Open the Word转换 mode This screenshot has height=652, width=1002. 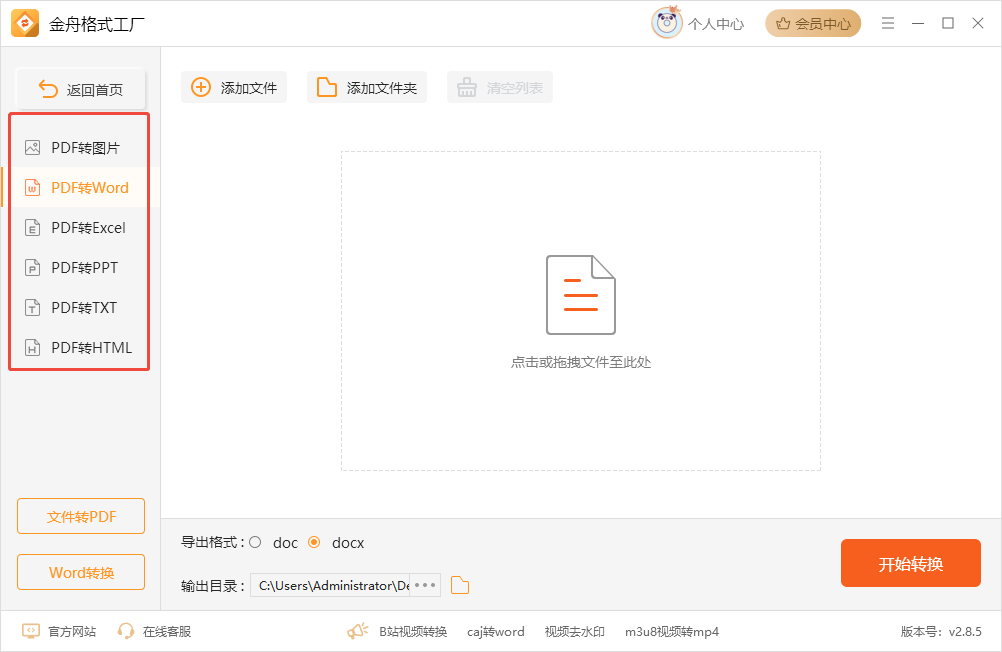(81, 572)
